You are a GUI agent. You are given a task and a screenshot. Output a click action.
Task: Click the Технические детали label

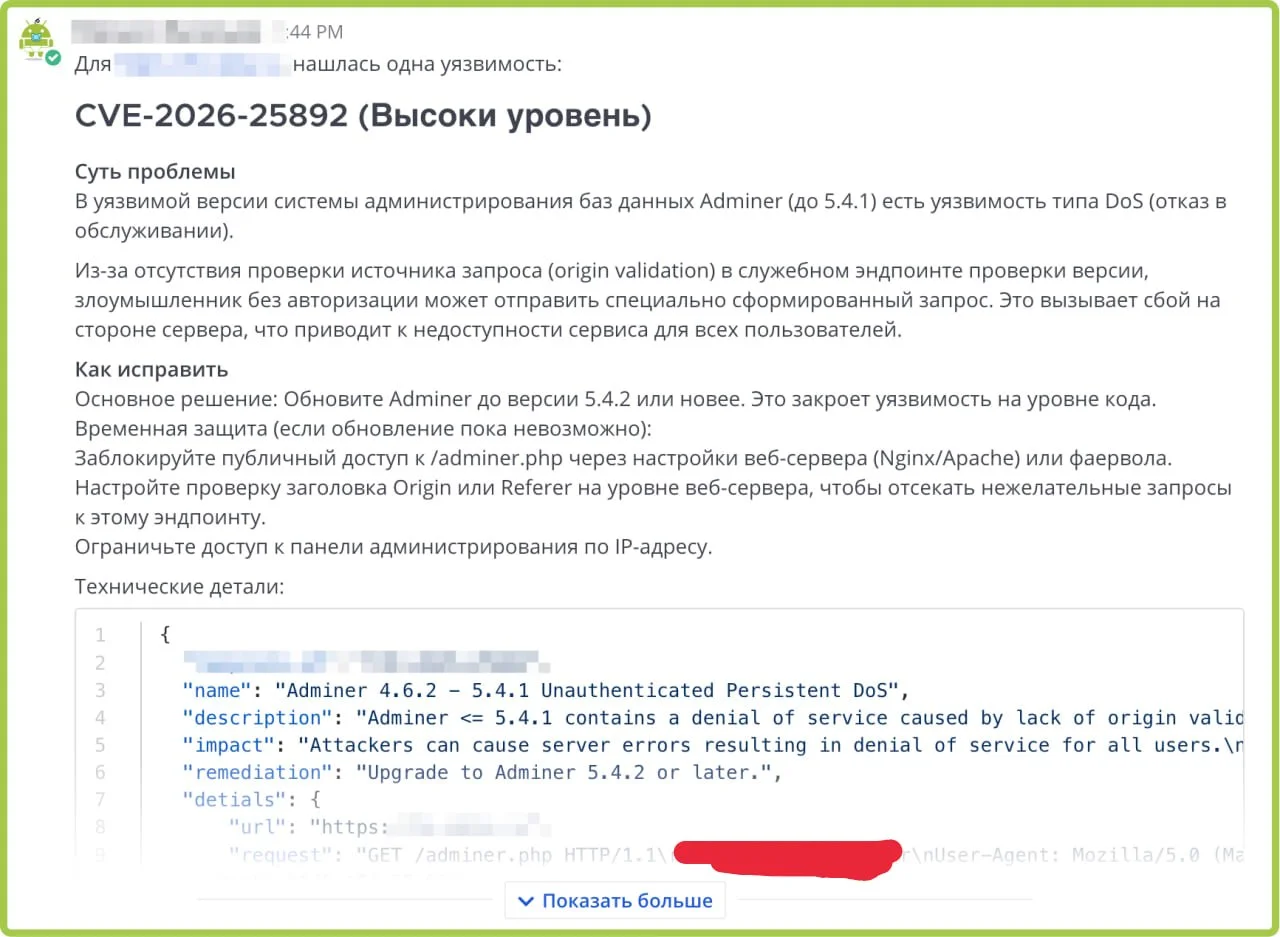click(179, 587)
